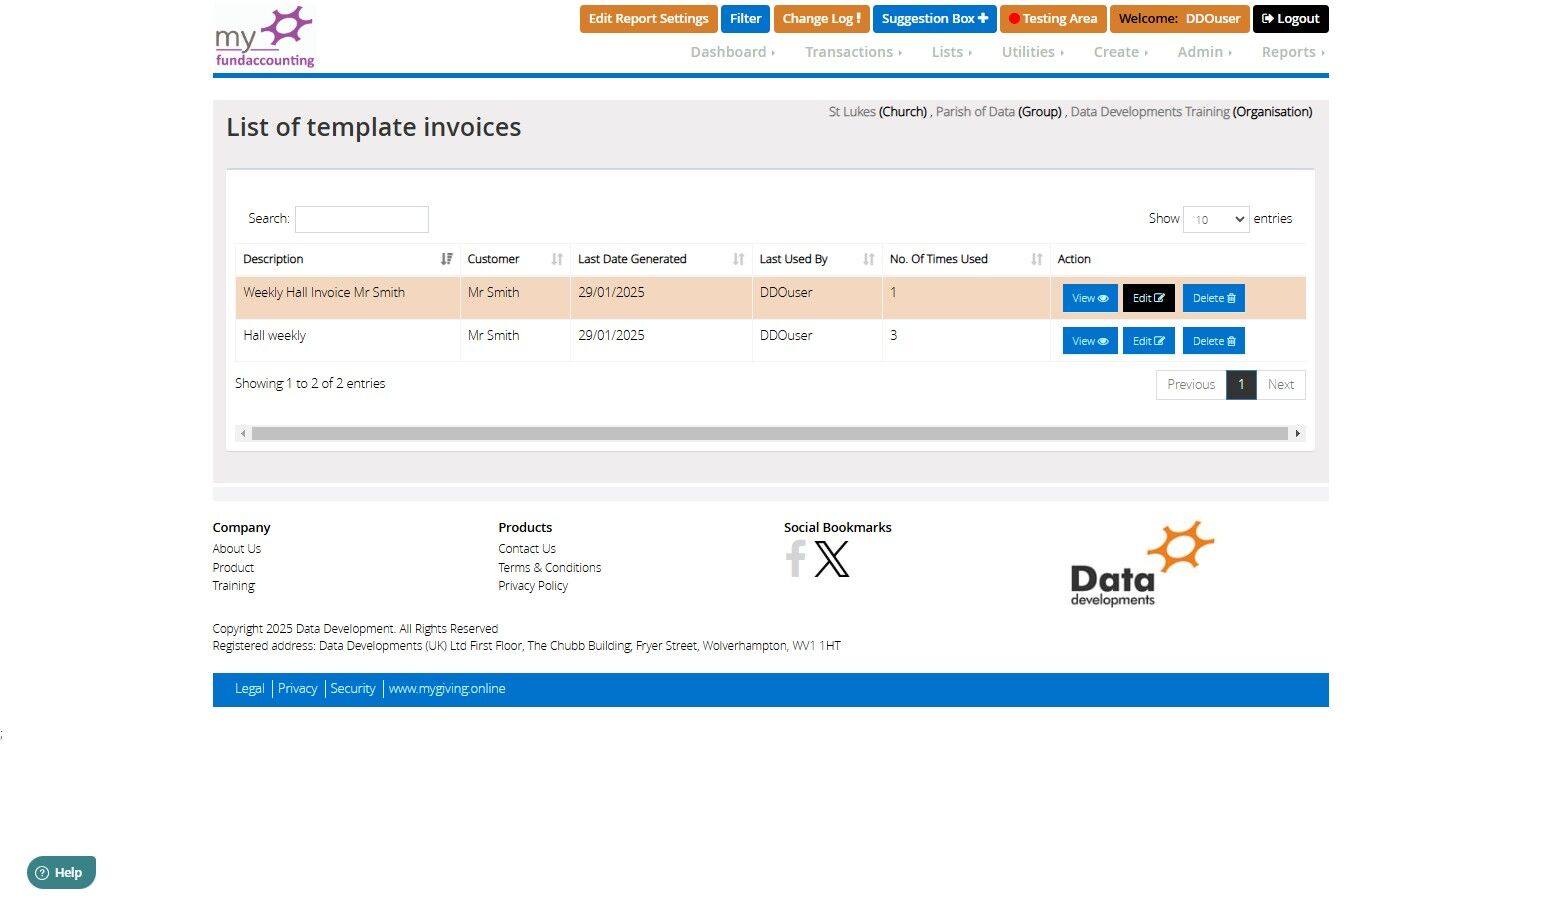Open the Help widget
This screenshot has width=1541, height=919.
61,873
